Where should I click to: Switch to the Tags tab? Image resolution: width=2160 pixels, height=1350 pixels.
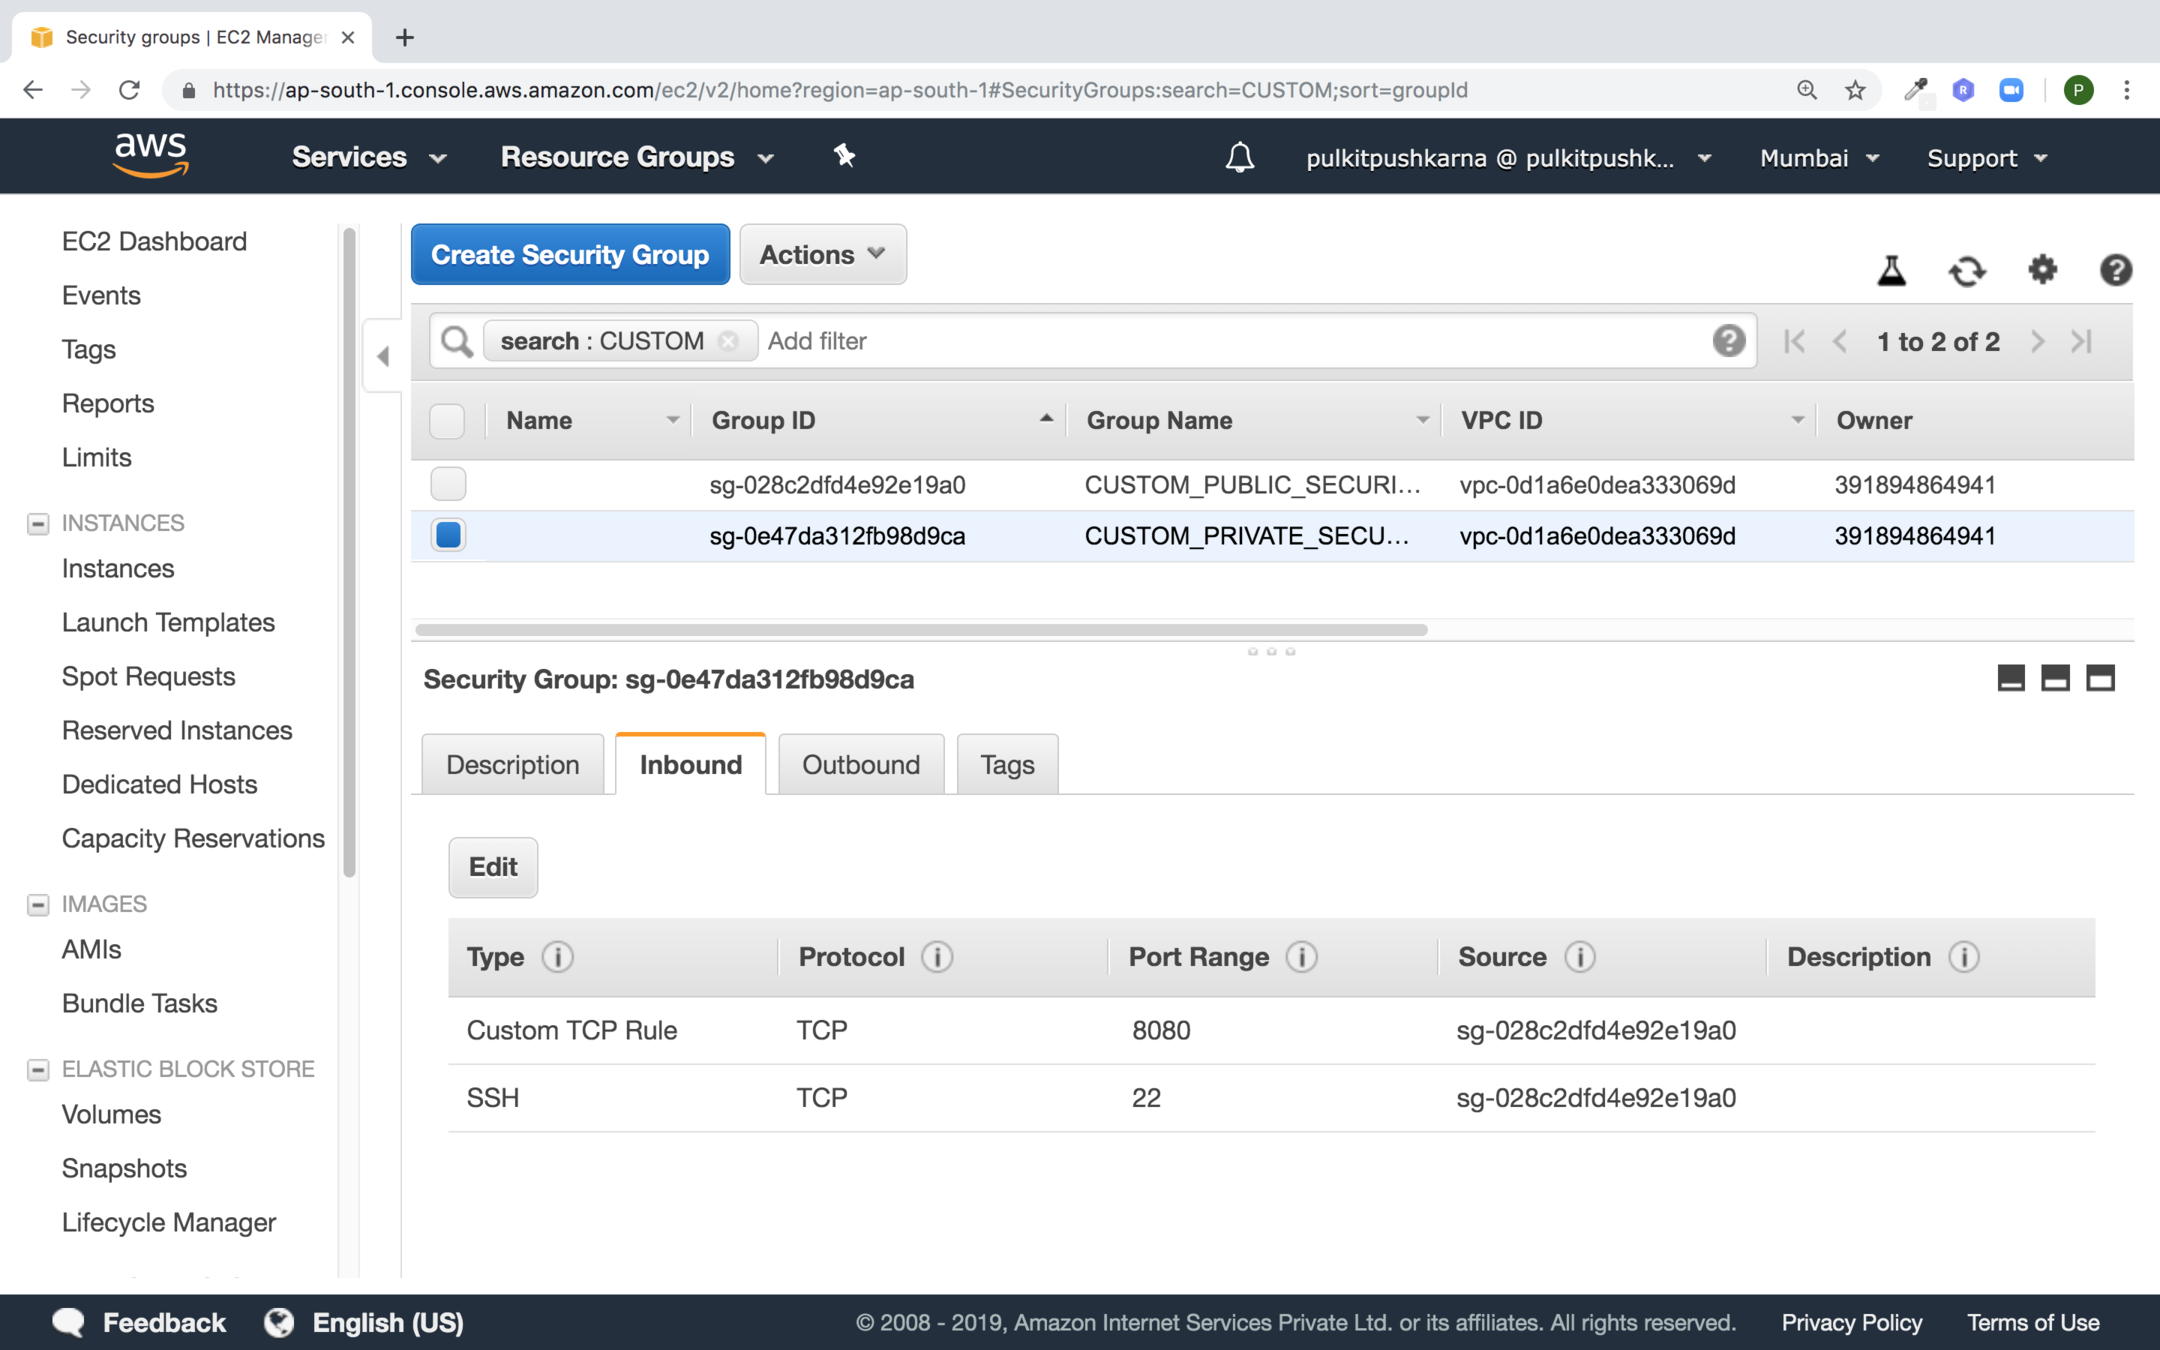[x=1007, y=765]
